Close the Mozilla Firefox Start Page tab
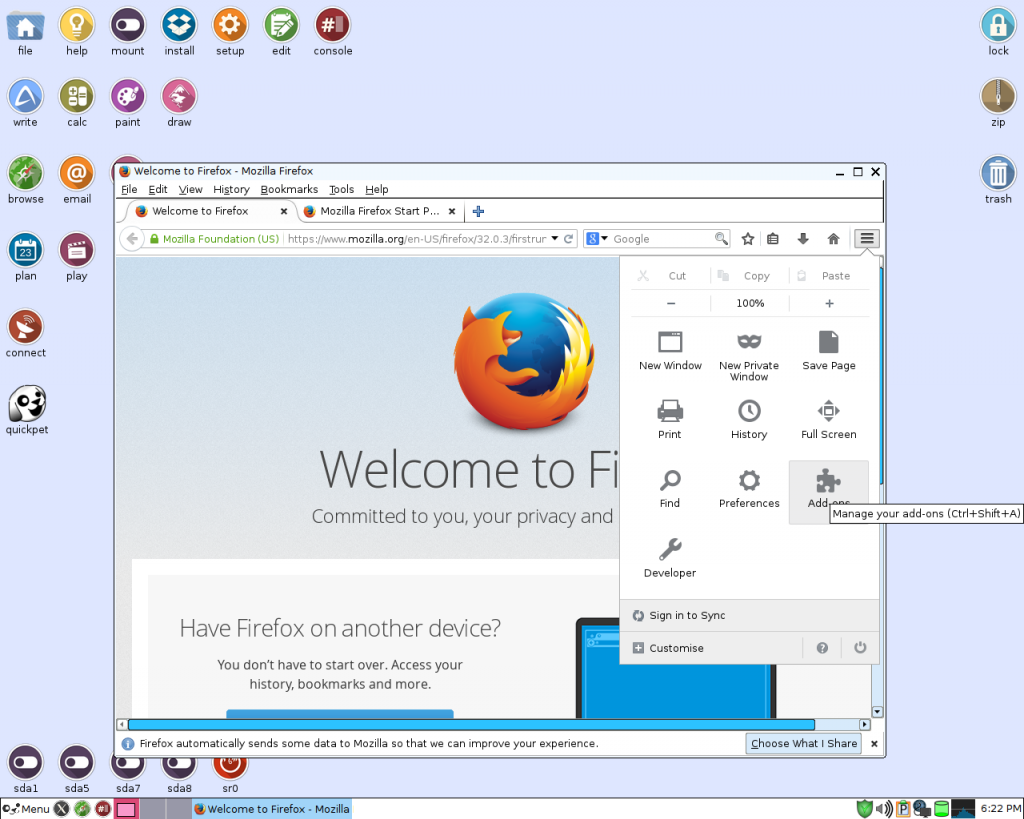This screenshot has width=1024, height=819. (452, 212)
